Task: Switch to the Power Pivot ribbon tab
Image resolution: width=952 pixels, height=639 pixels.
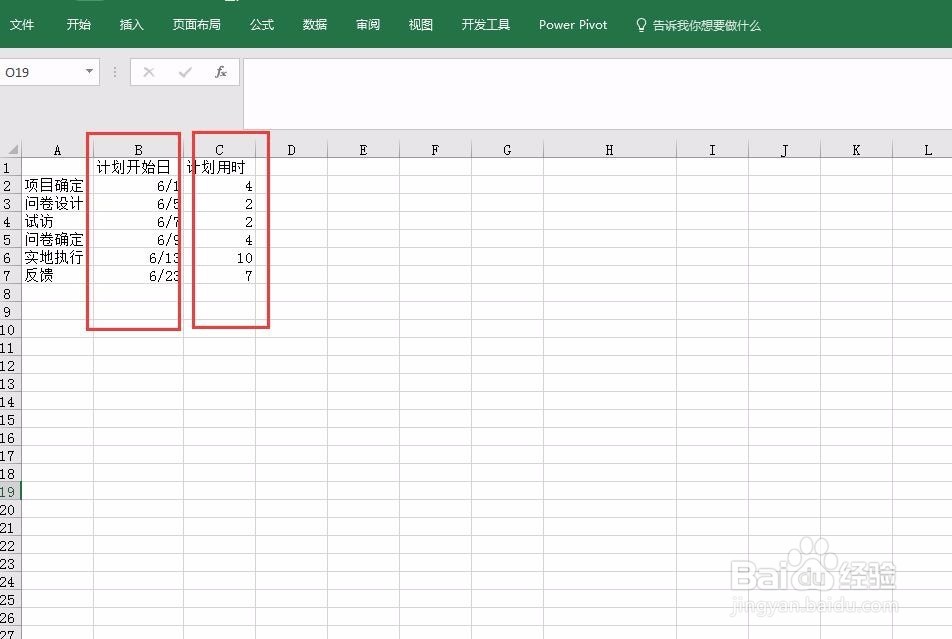Action: point(572,25)
